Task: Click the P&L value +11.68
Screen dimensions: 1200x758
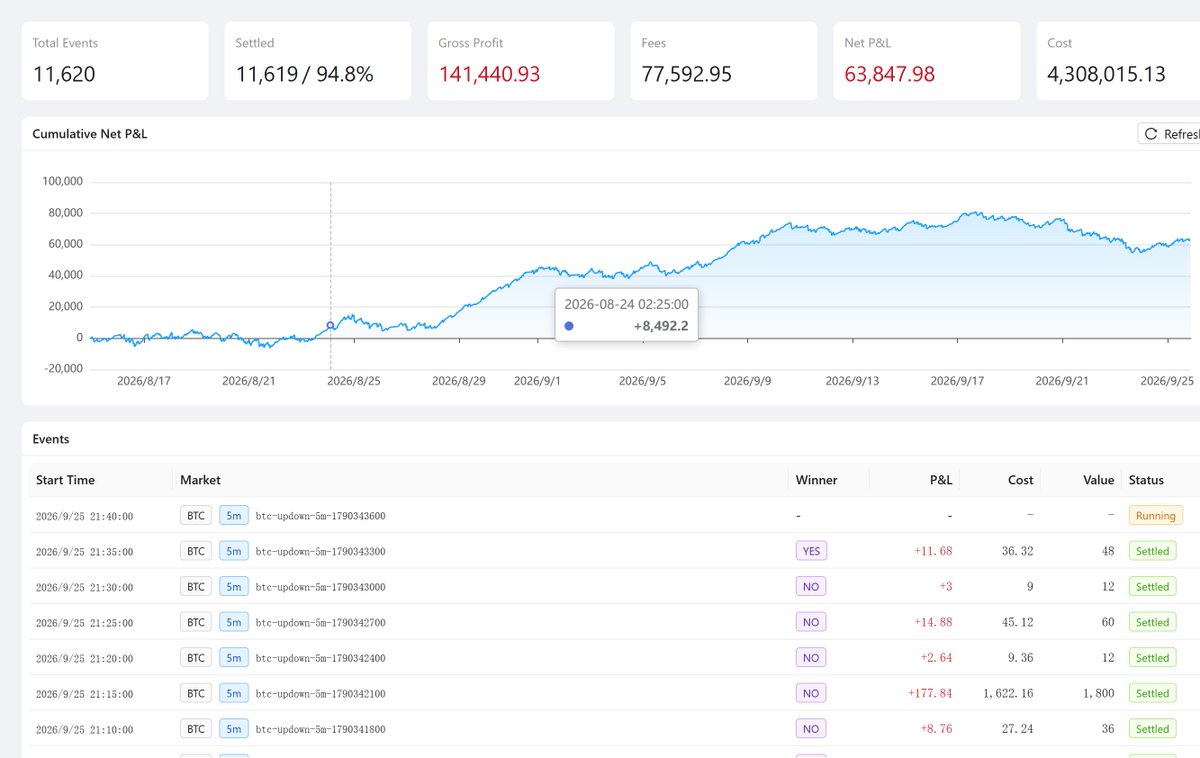Action: tap(933, 551)
